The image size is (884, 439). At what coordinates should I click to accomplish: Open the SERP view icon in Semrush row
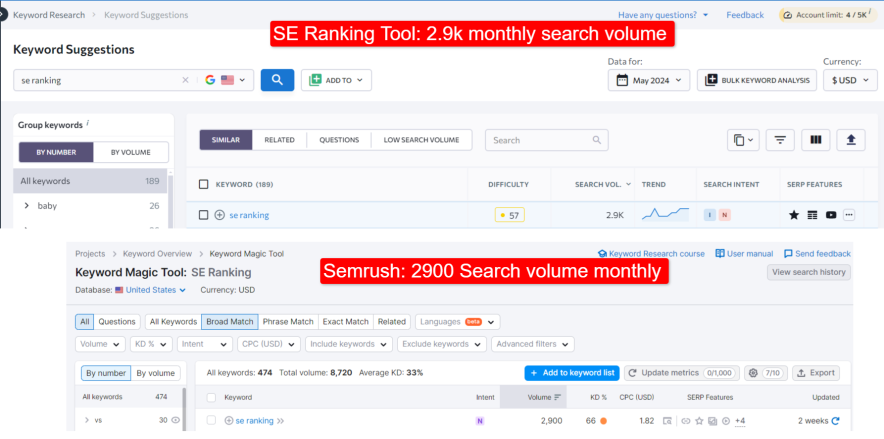pos(667,420)
